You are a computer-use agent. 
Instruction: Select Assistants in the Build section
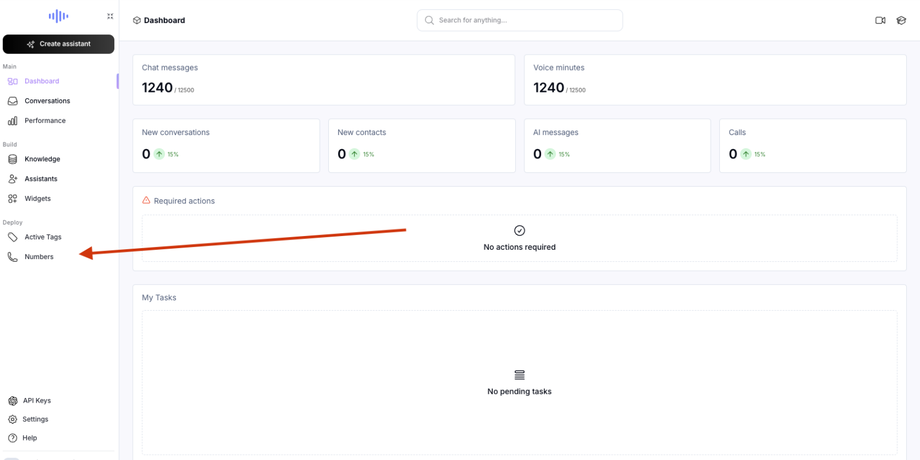coord(41,179)
